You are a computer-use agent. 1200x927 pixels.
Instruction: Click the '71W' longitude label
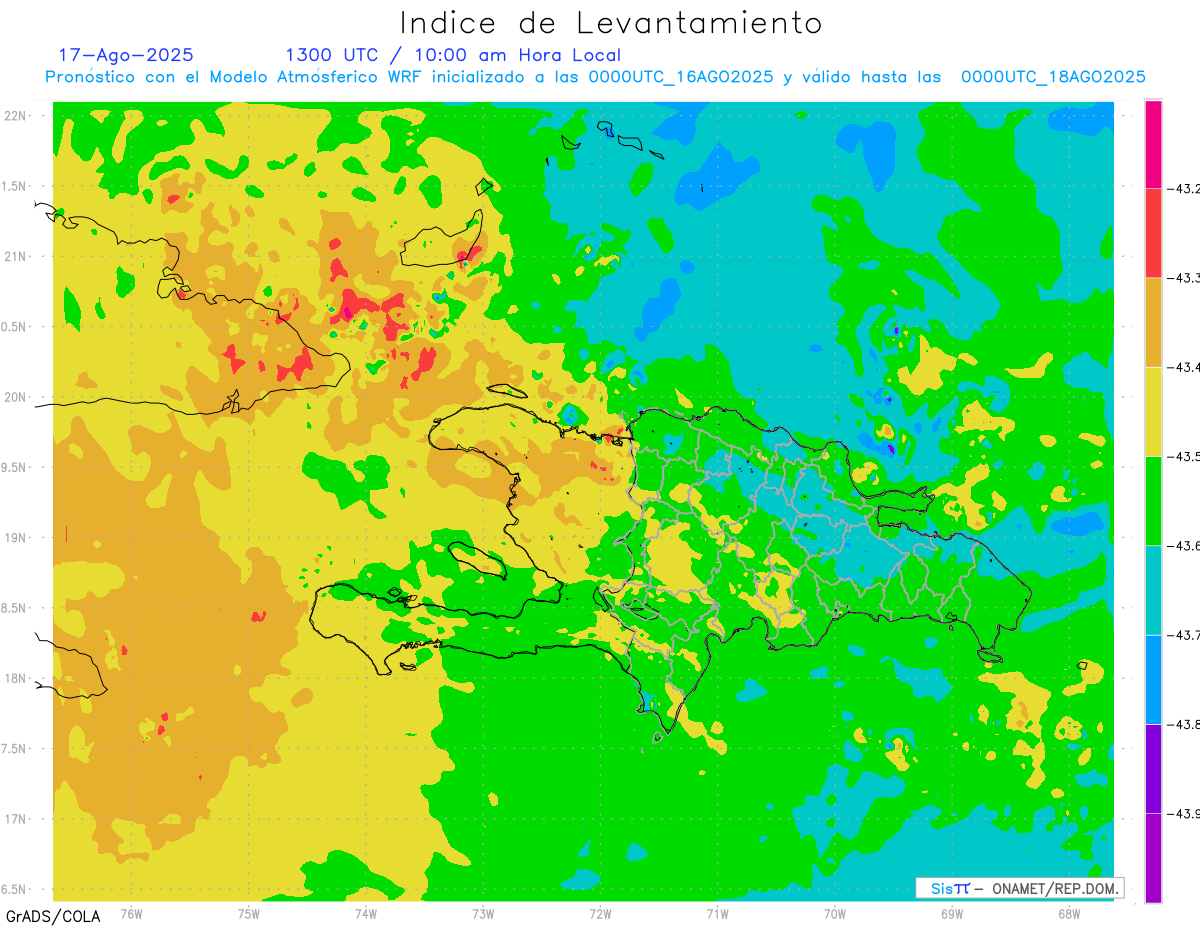pos(717,913)
